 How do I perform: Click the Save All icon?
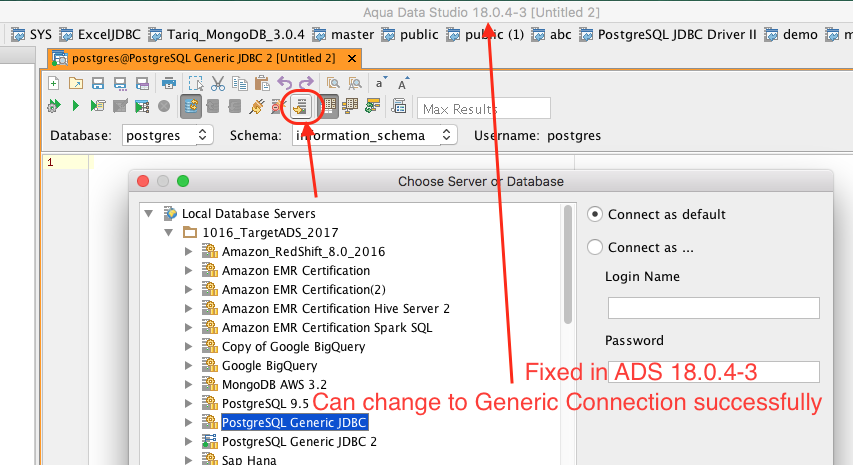pos(142,83)
